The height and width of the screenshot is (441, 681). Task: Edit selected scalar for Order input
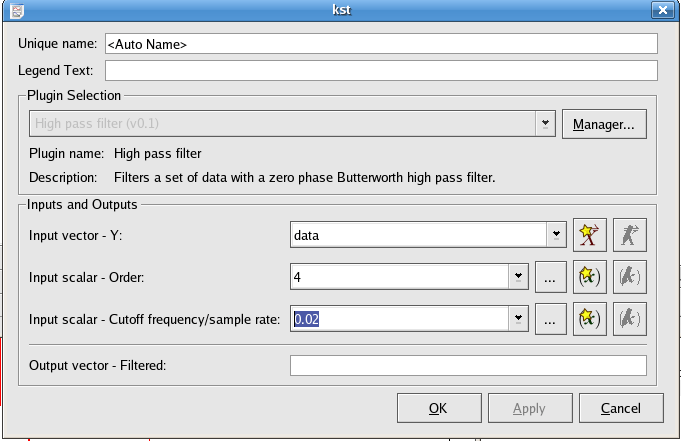(629, 277)
